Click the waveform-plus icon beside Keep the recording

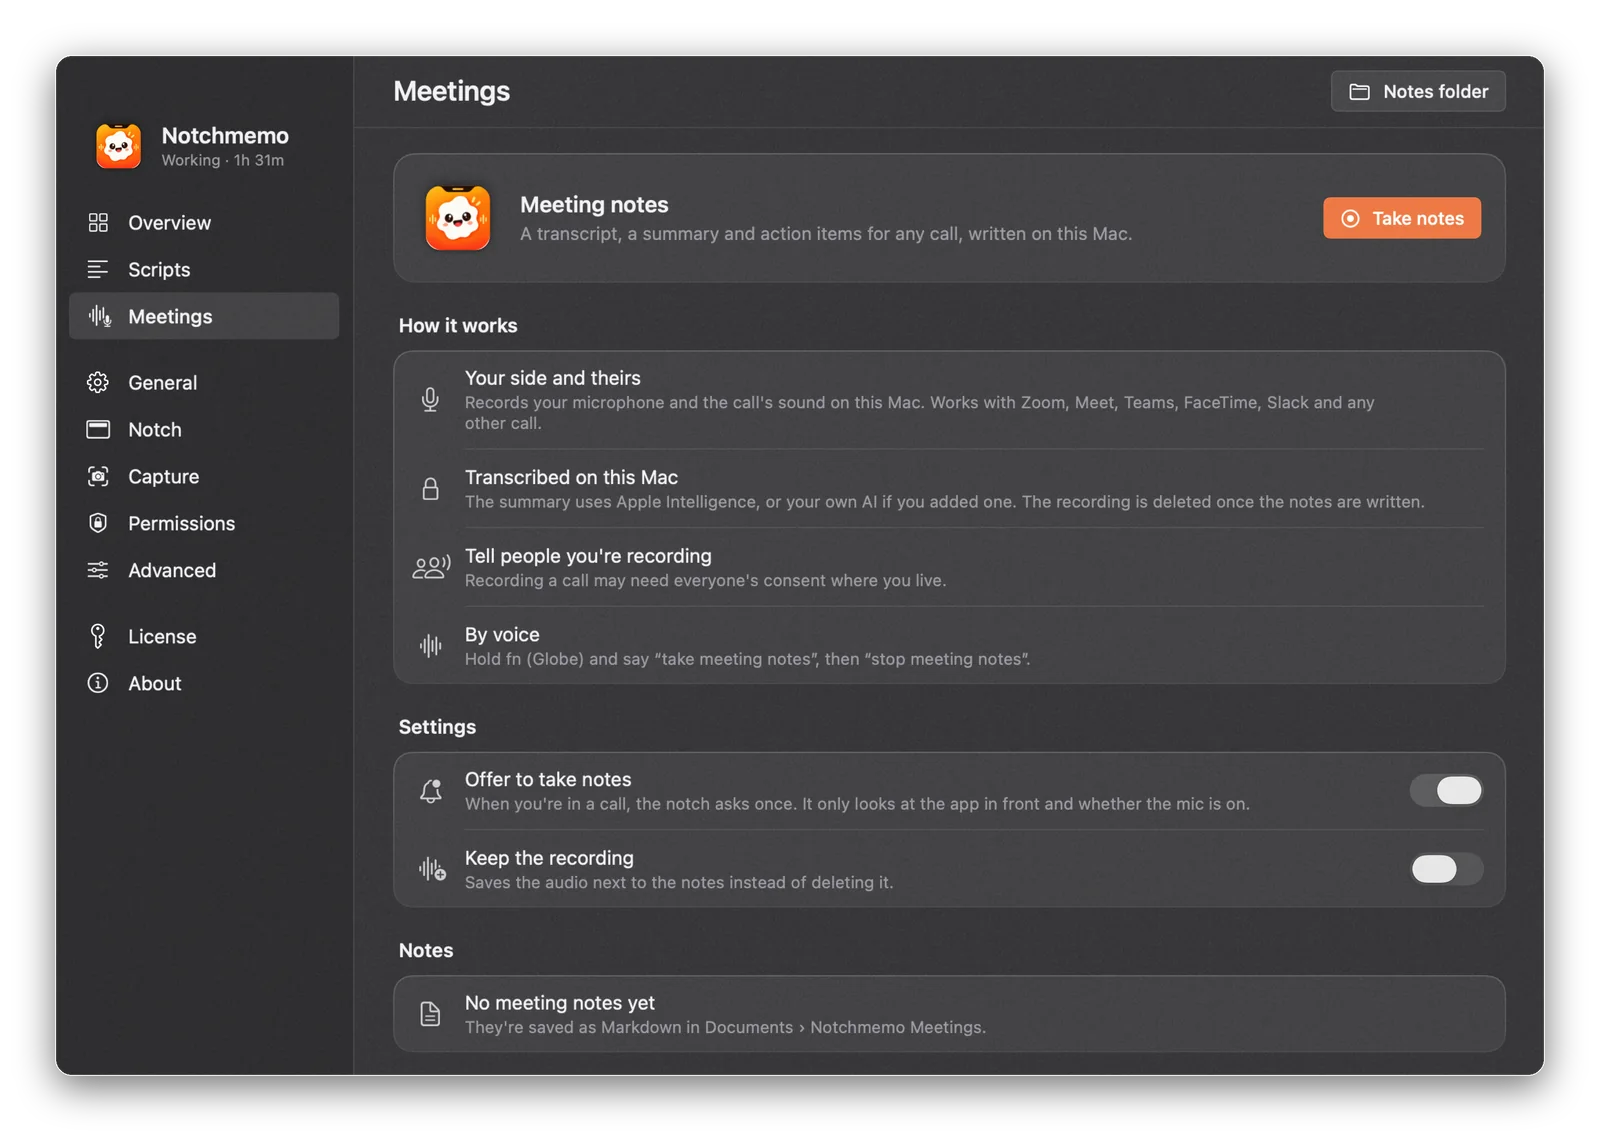coord(432,869)
